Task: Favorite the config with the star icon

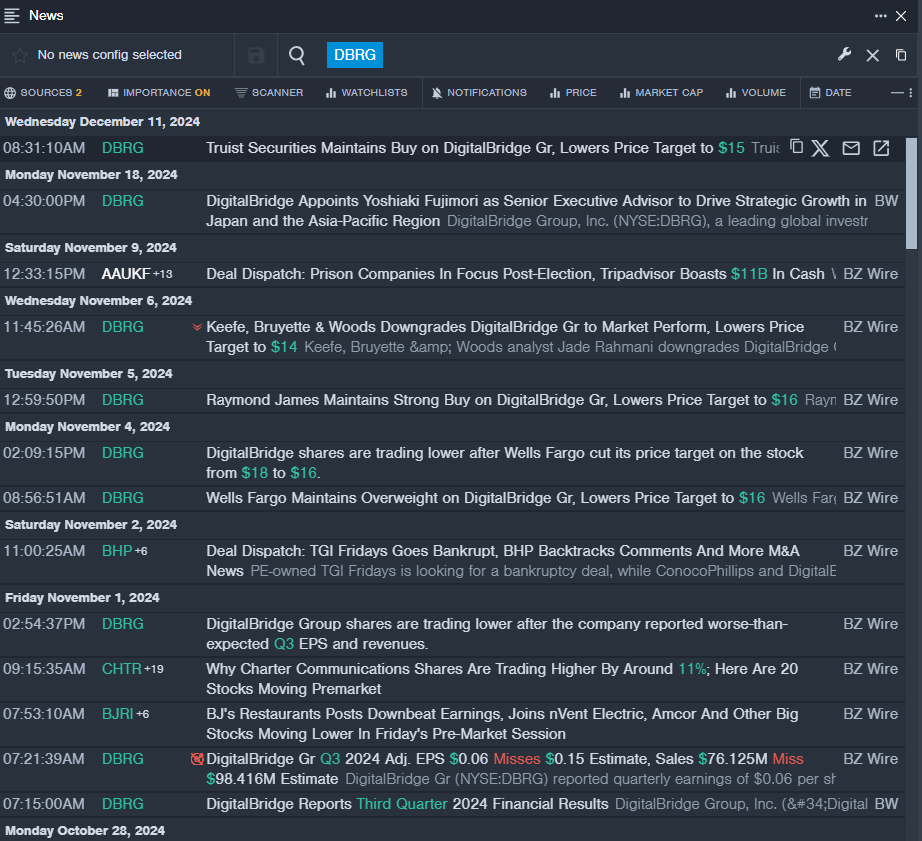Action: tap(20, 55)
